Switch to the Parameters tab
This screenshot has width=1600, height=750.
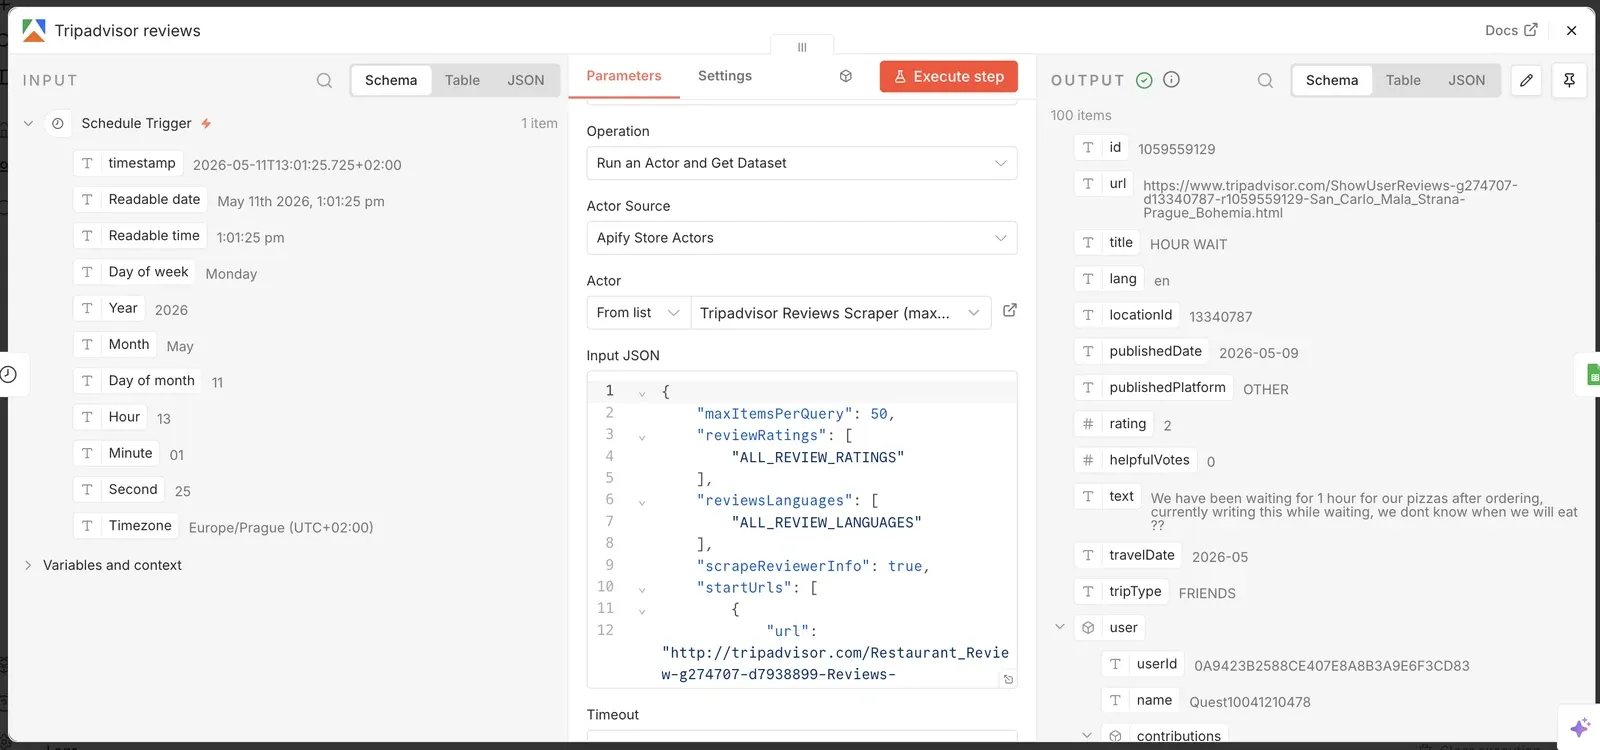click(624, 76)
